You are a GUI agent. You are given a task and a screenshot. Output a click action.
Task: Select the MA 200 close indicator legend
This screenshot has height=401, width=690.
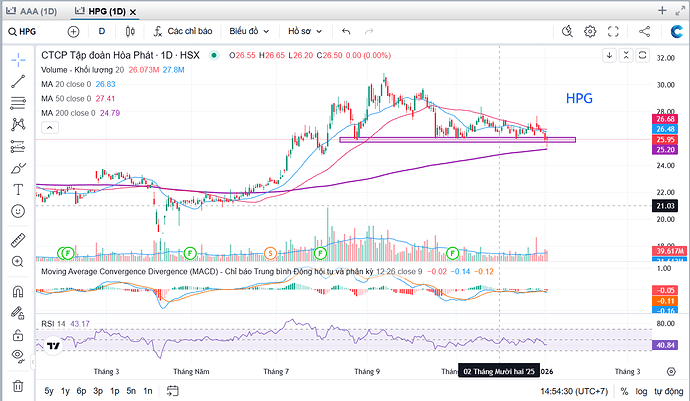tap(81, 113)
